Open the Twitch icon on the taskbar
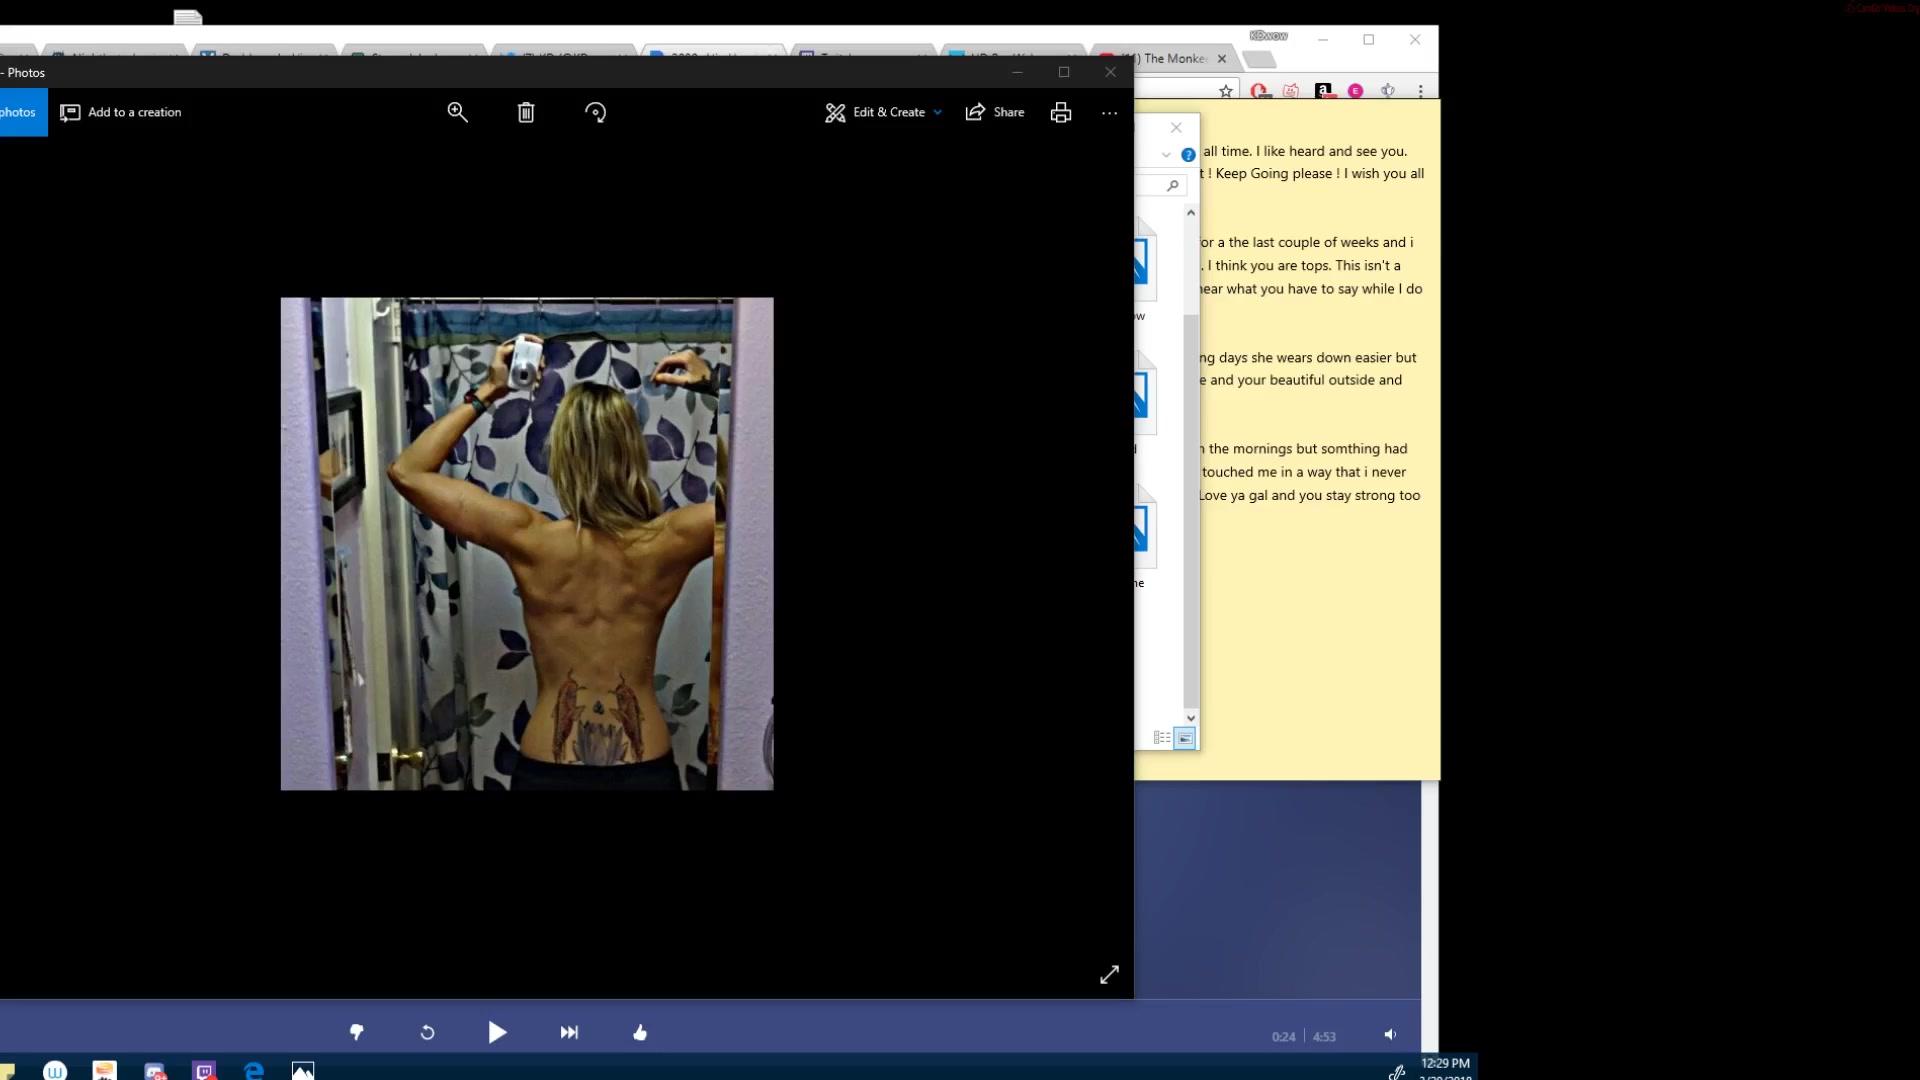Image resolution: width=1920 pixels, height=1080 pixels. 204,1071
